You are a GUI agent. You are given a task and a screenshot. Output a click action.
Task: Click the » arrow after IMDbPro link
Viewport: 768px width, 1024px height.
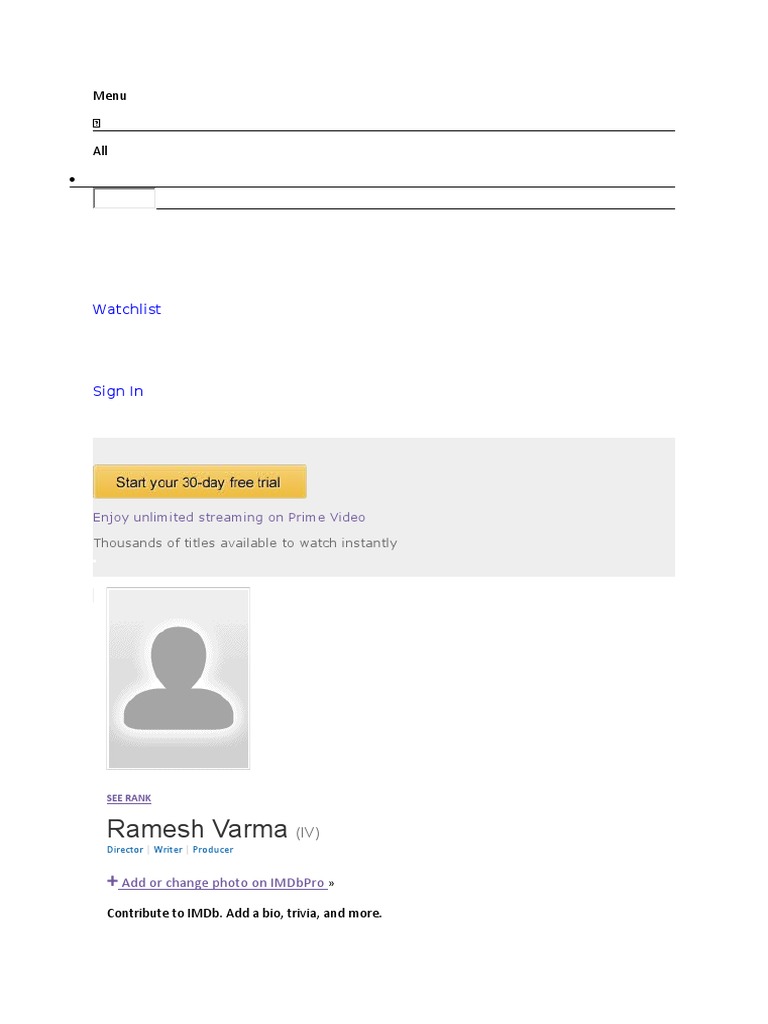click(x=332, y=883)
